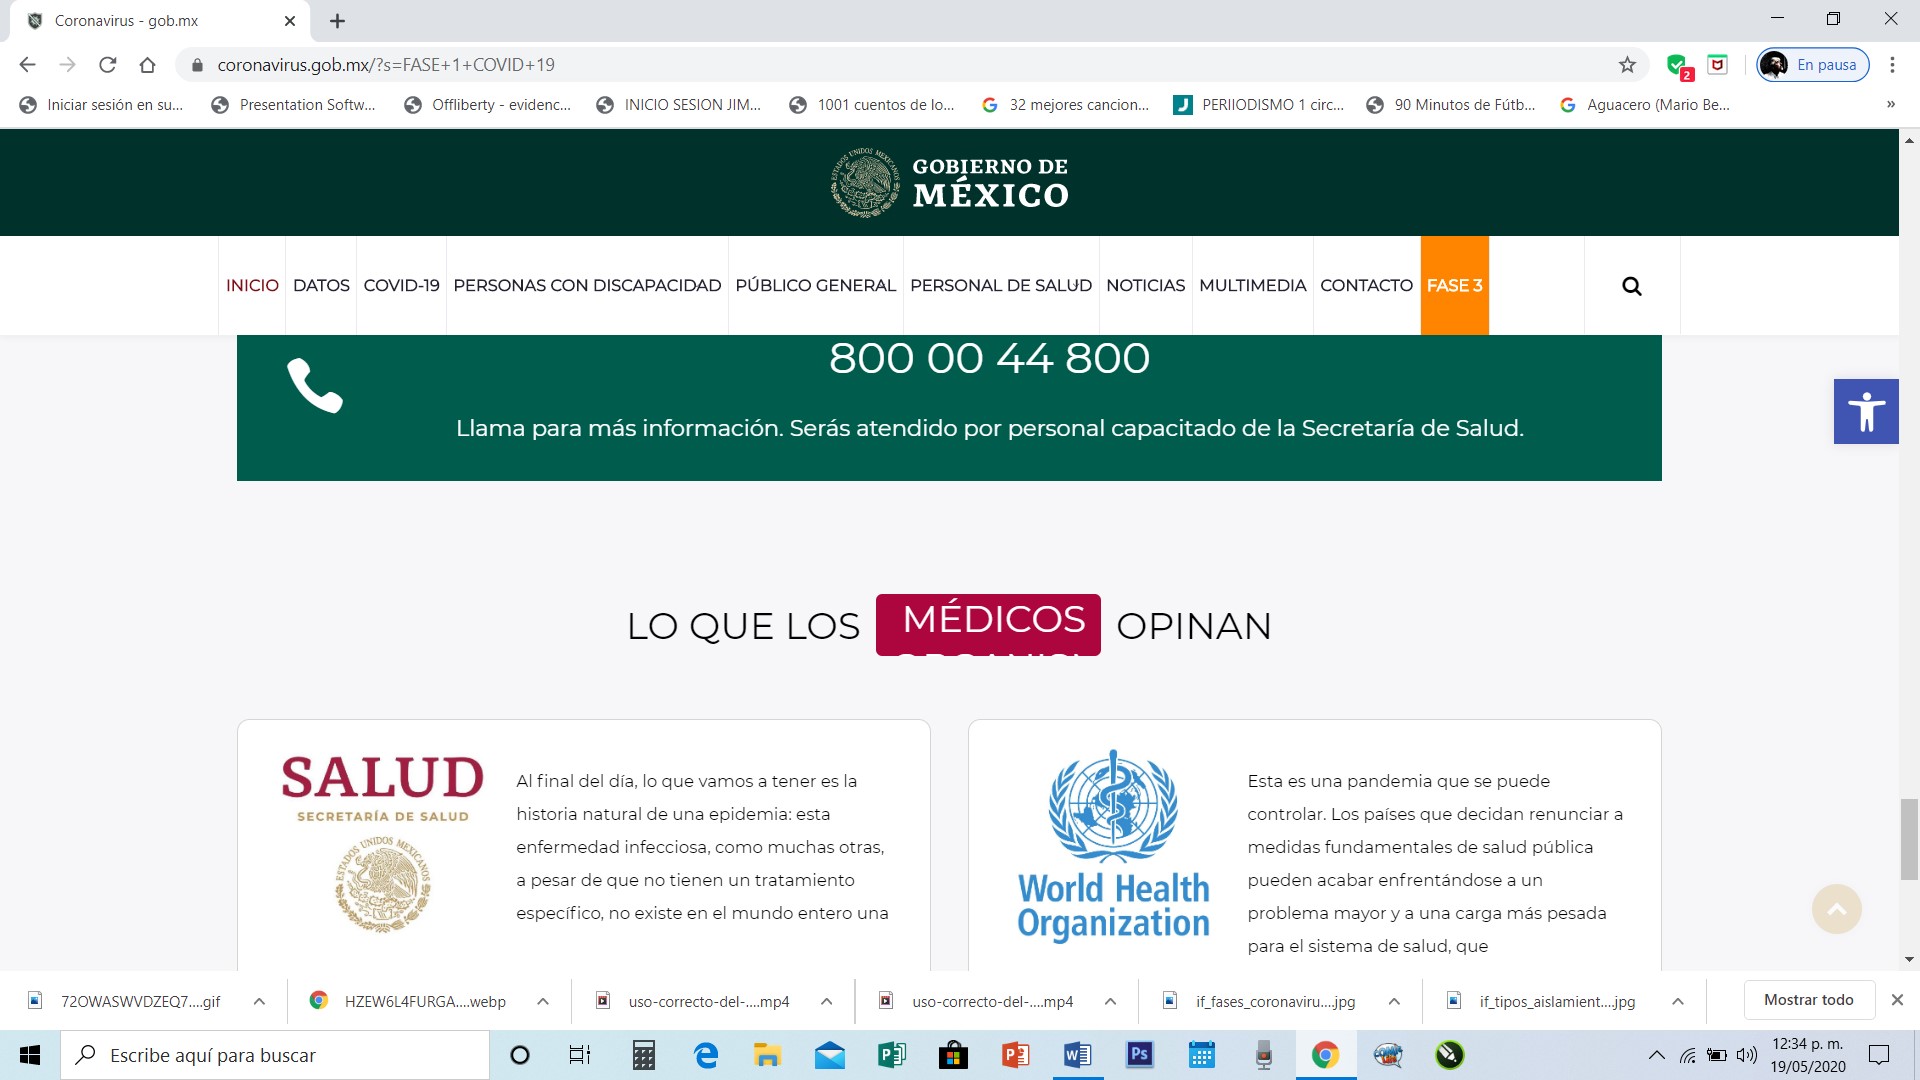The height and width of the screenshot is (1080, 1920).
Task: Click the Windows search box
Action: point(275,1055)
